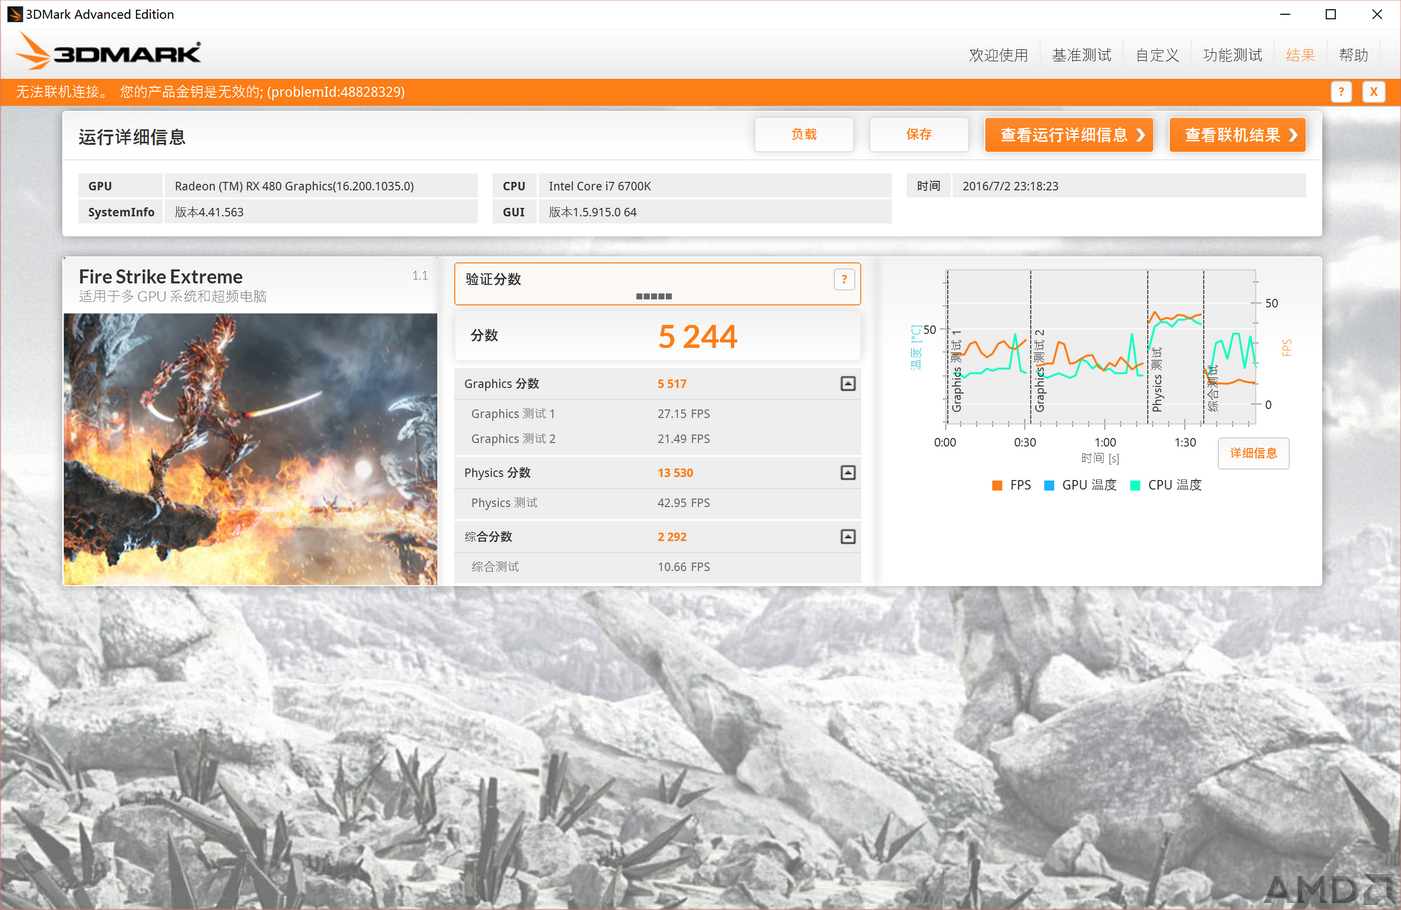This screenshot has height=910, width=1401.
Task: Click GUI version 版本1.5.915.0 64
Action: click(592, 212)
